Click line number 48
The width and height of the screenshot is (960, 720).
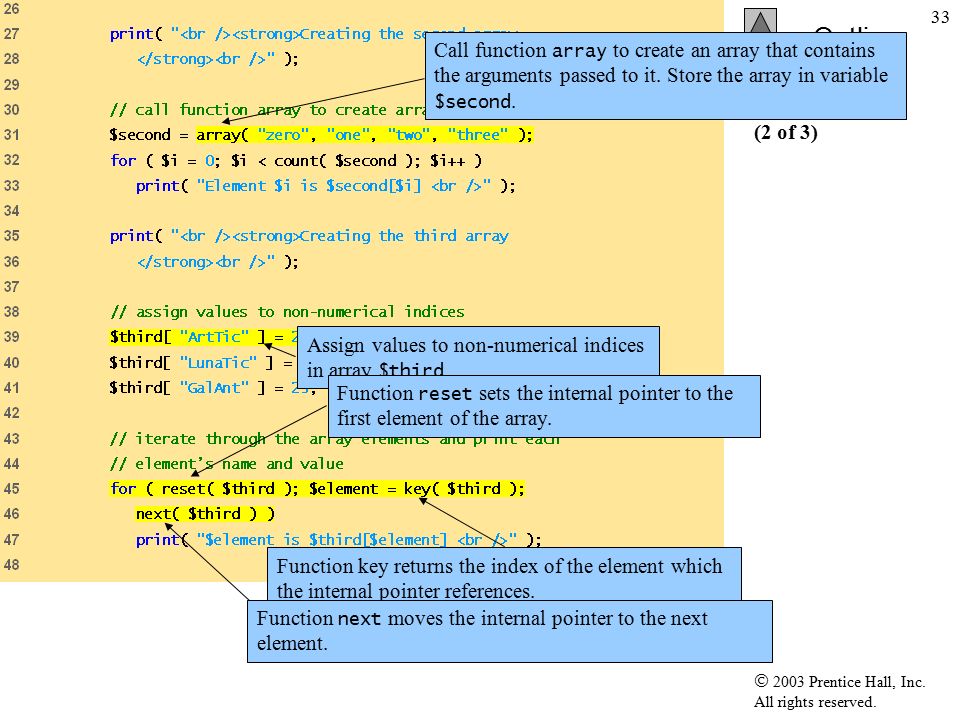pos(11,564)
